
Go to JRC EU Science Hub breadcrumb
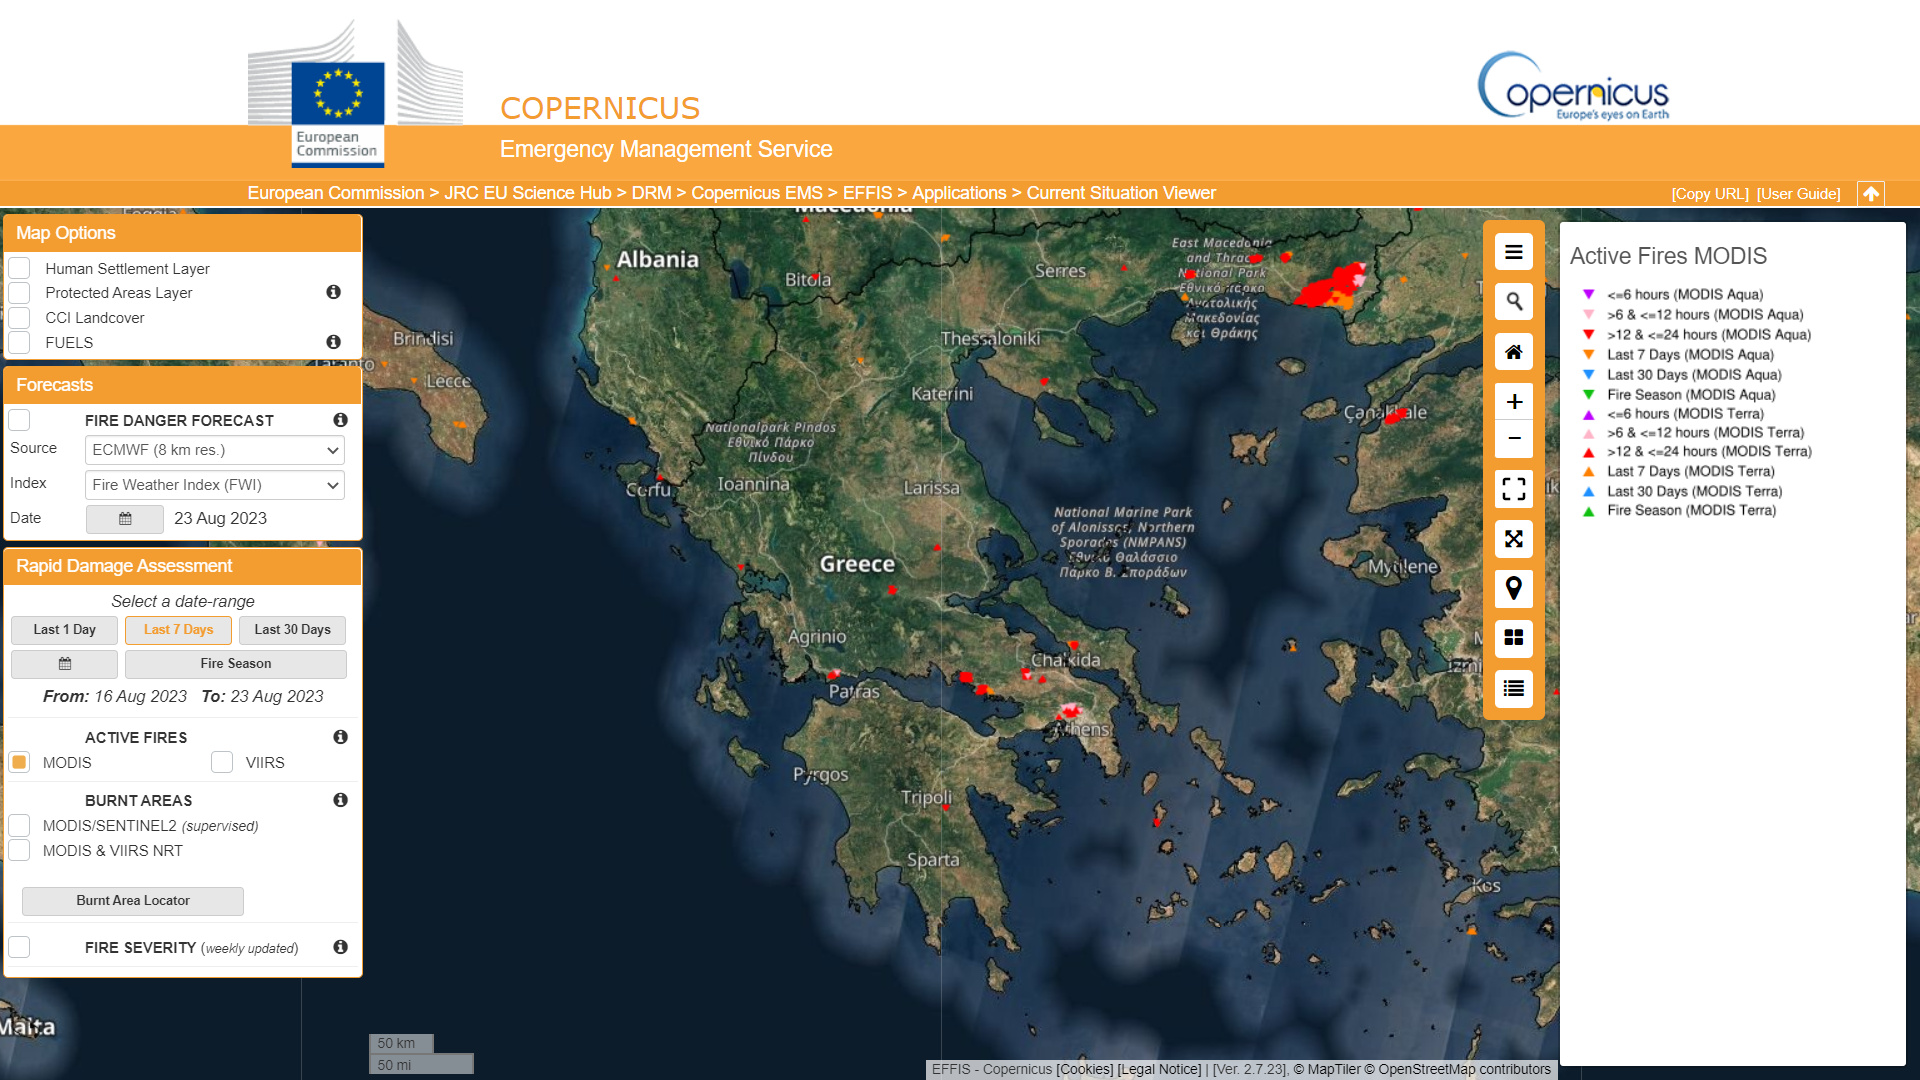[x=527, y=193]
